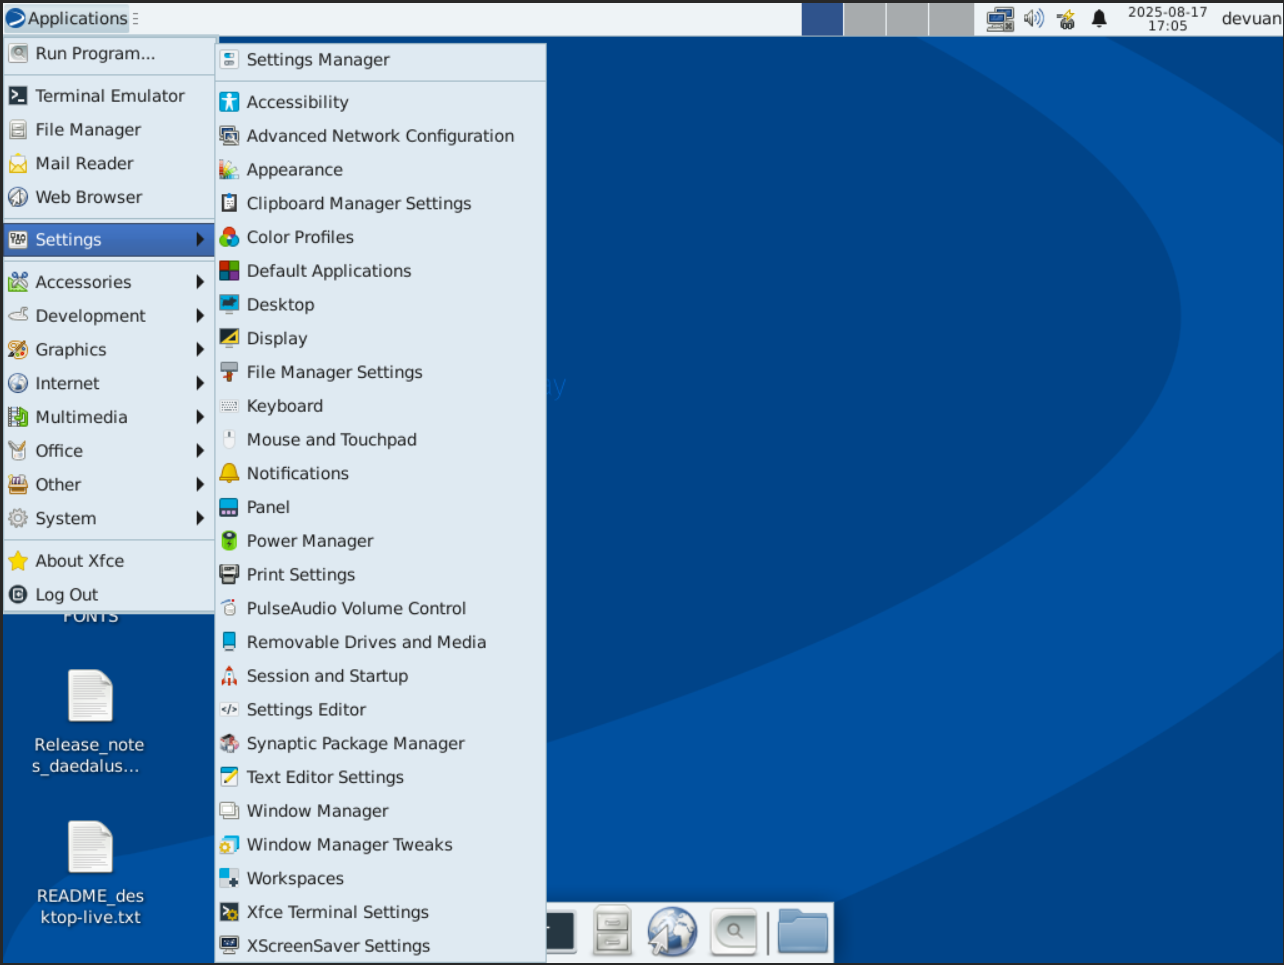Screen dimensions: 1284x965
Task: Open the network connections tray icon
Action: coord(1000,19)
